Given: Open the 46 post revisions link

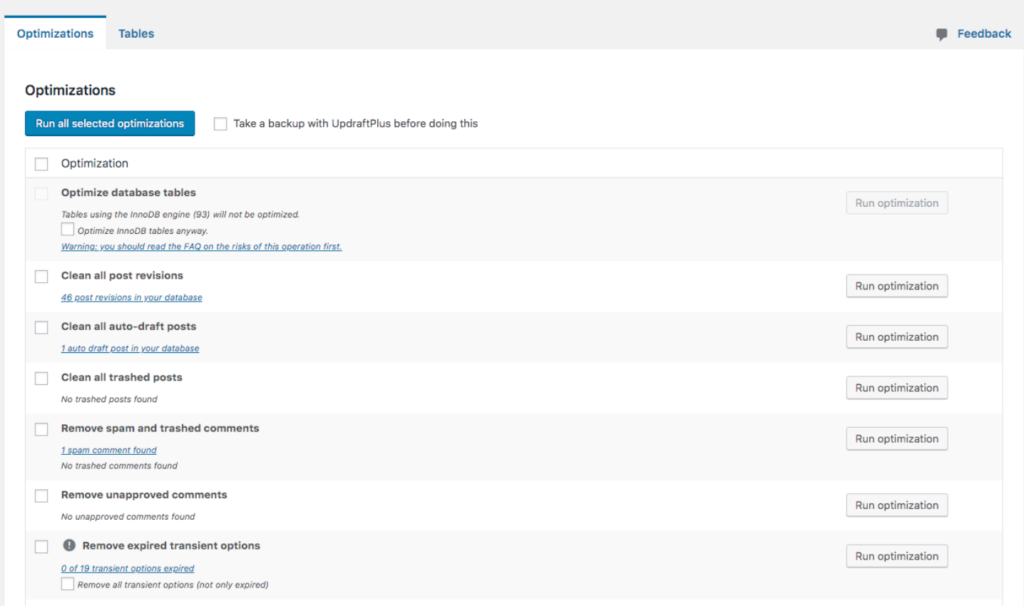Looking at the screenshot, I should point(131,298).
